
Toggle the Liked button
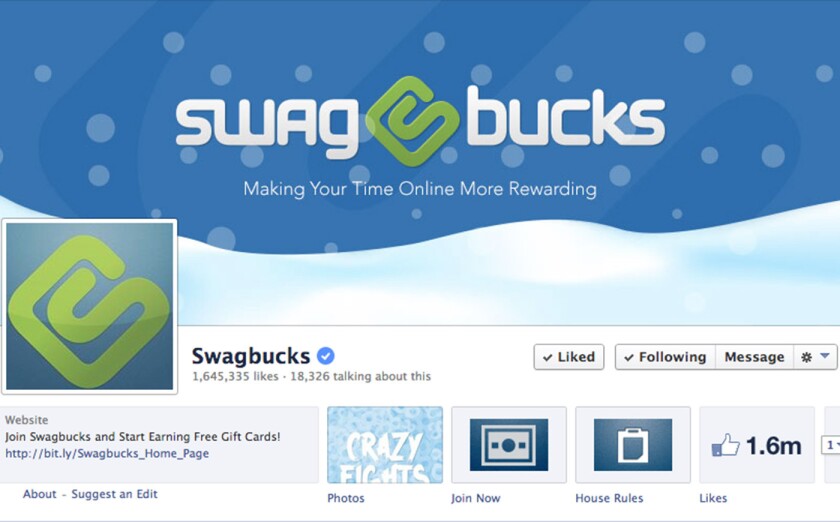tap(568, 357)
